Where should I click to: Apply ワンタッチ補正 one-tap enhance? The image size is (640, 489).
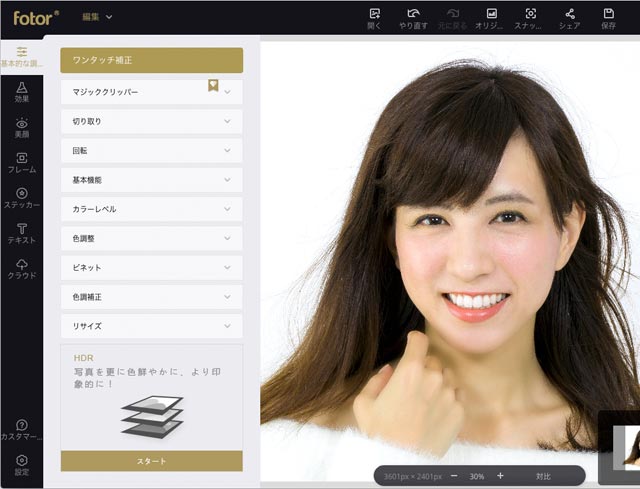pyautogui.click(x=151, y=60)
